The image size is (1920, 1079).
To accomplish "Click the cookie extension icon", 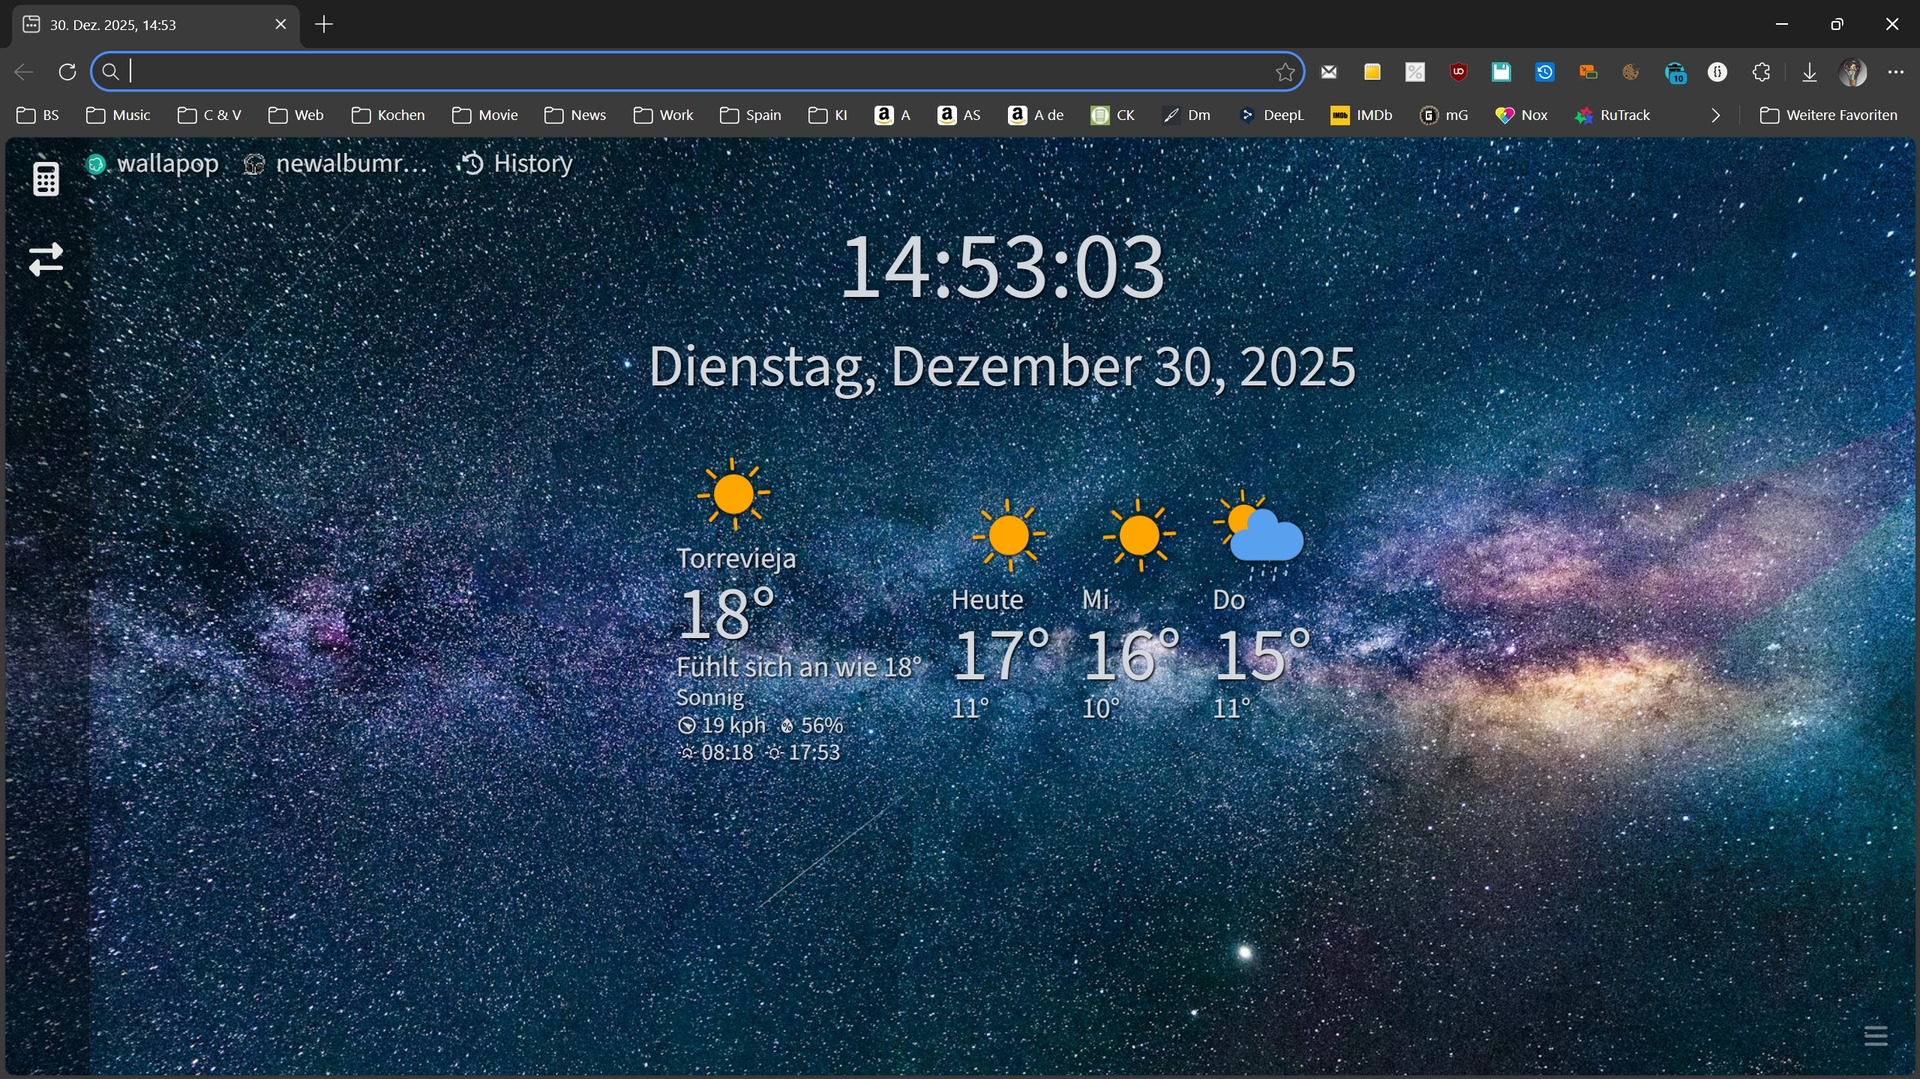I will (1631, 72).
